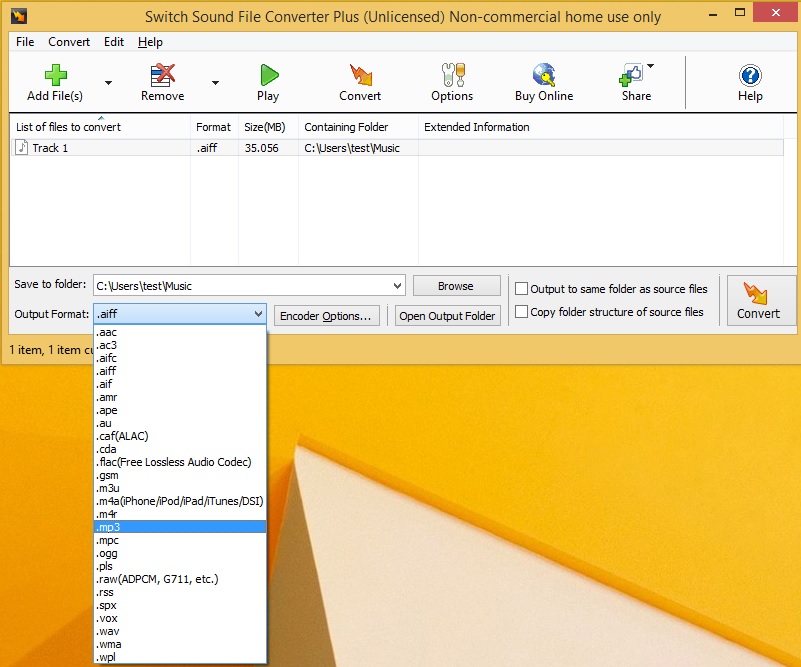Screen dimensions: 801x667
Task: Enable Output to same folder as source files
Action: [522, 289]
